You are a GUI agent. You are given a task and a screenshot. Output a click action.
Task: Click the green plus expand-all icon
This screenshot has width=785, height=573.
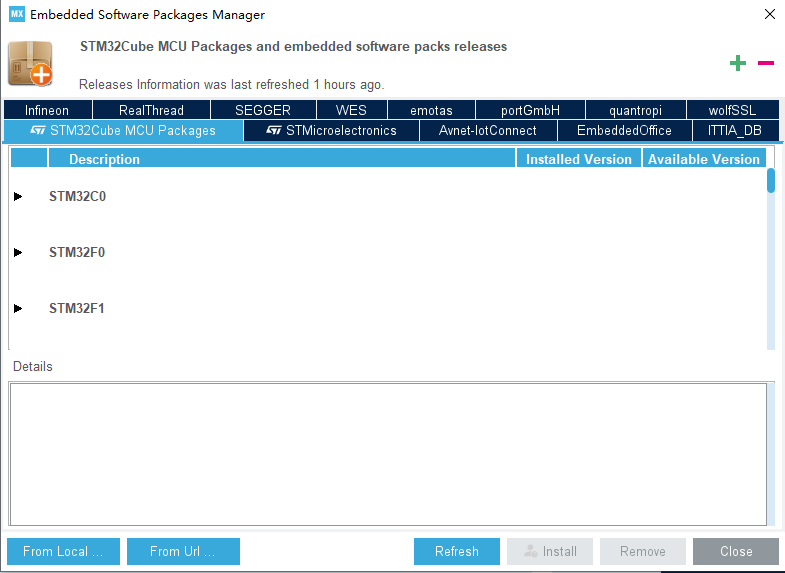pos(737,63)
